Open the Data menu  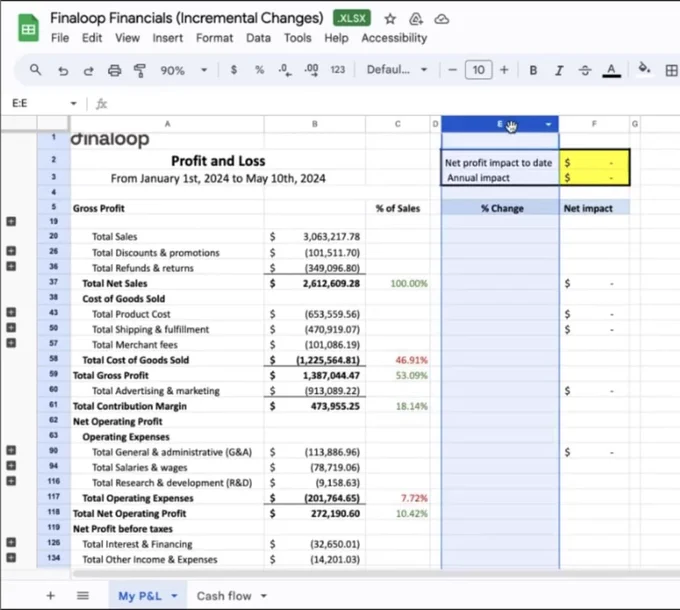coord(258,38)
